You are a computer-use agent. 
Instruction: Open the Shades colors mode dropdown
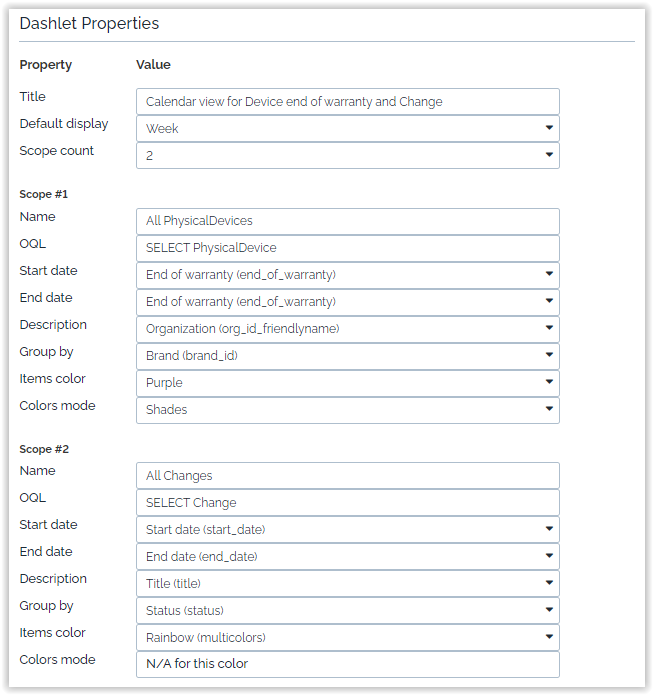click(347, 410)
